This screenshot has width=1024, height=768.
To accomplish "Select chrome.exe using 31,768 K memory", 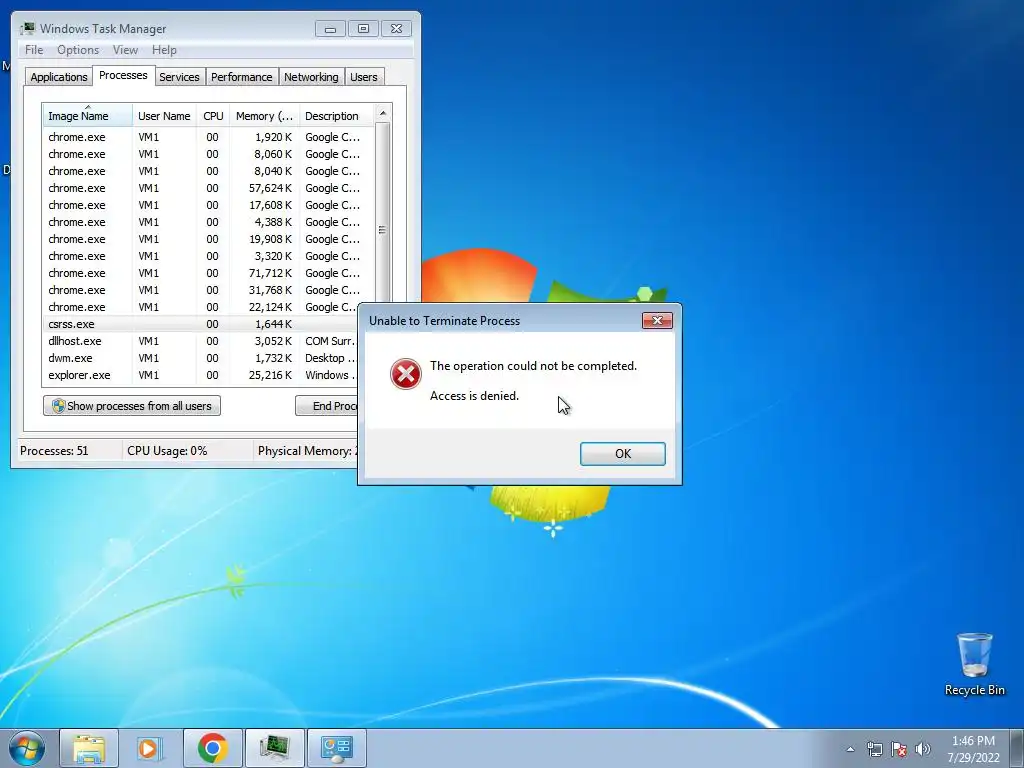I will pyautogui.click(x=209, y=290).
